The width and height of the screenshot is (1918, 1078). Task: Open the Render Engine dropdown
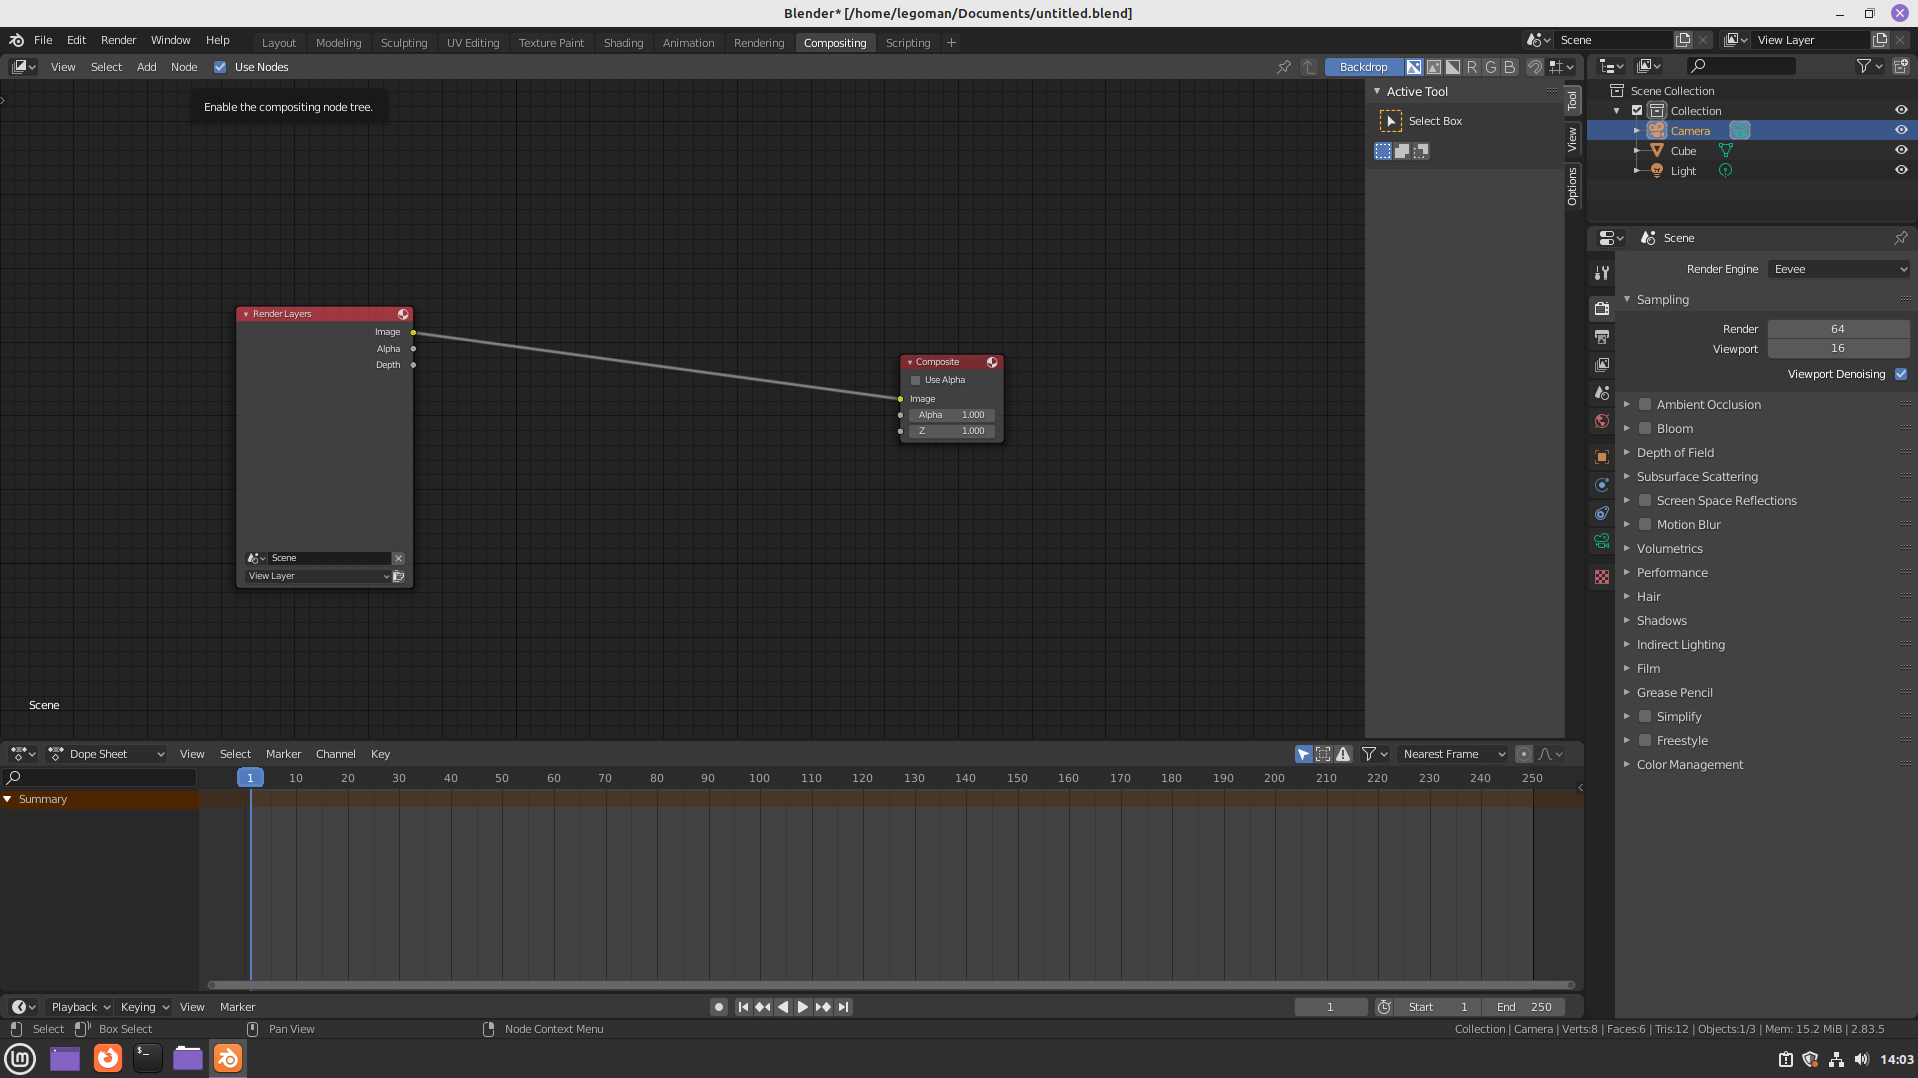[1838, 269]
